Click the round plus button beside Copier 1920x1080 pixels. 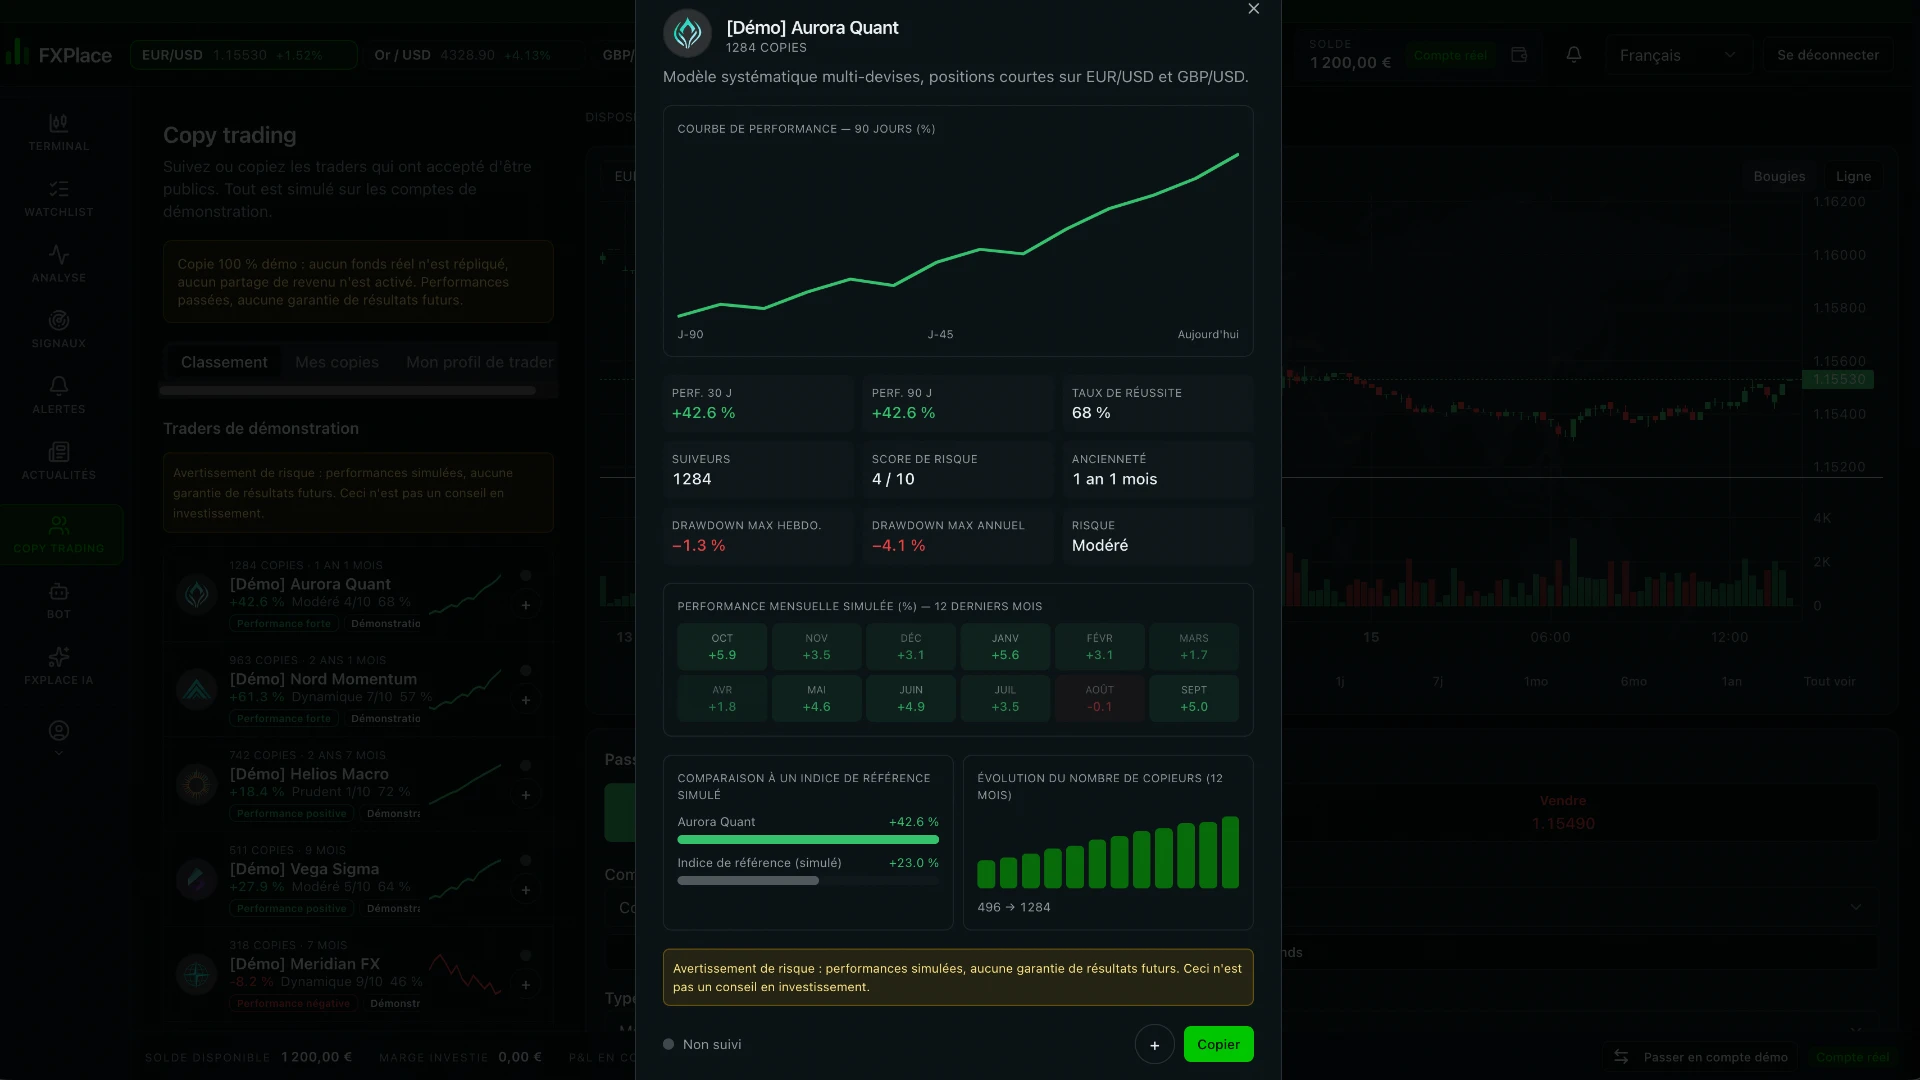pos(1154,1044)
